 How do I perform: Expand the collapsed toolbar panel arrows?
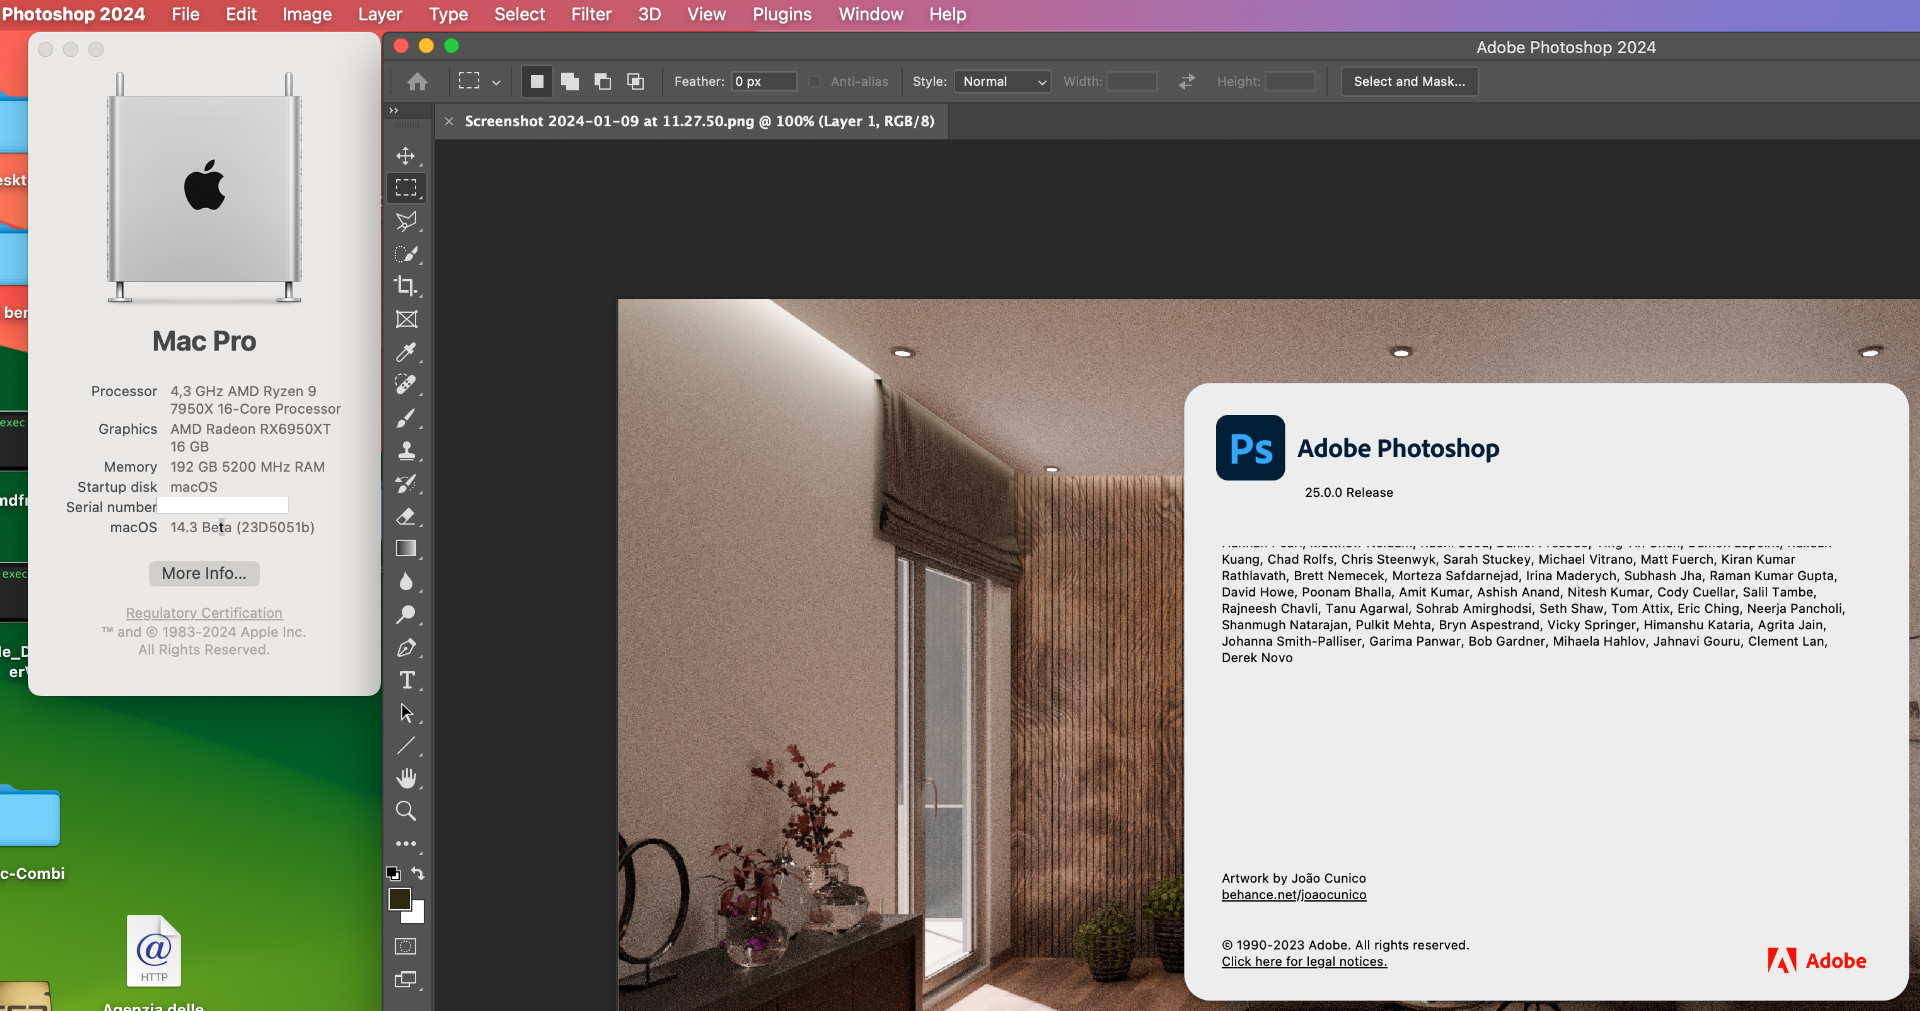[x=394, y=110]
